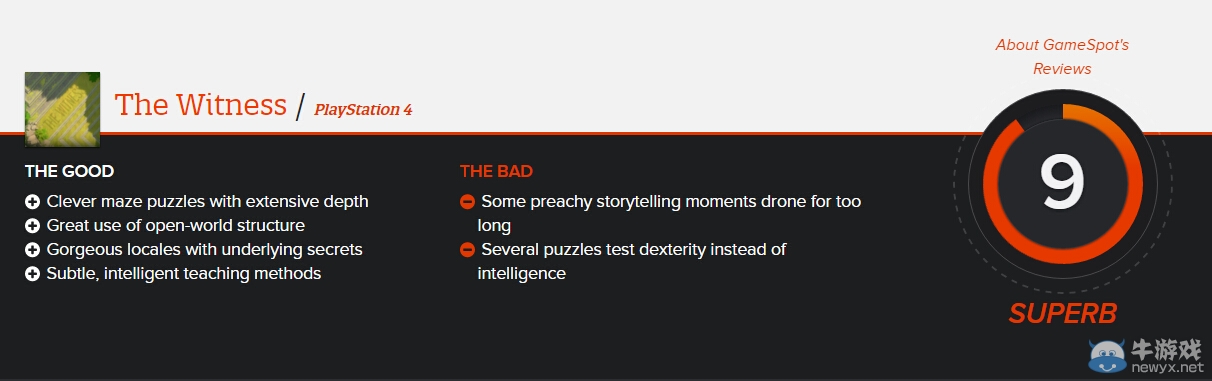Click the newyx.net watermark logo icon

(1105, 356)
